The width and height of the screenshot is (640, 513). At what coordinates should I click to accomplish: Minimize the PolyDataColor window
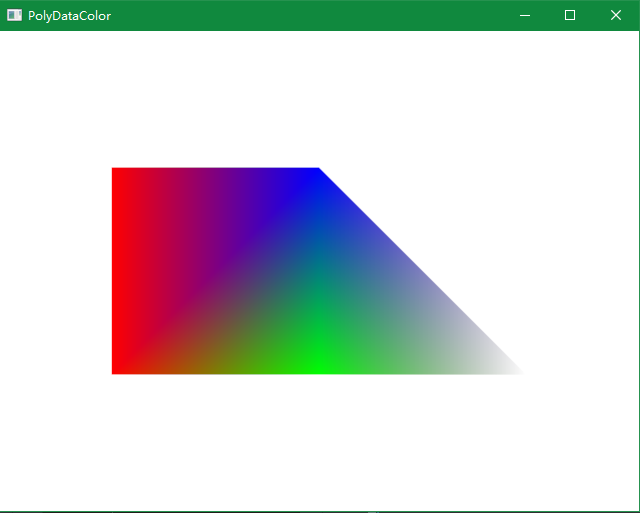525,16
